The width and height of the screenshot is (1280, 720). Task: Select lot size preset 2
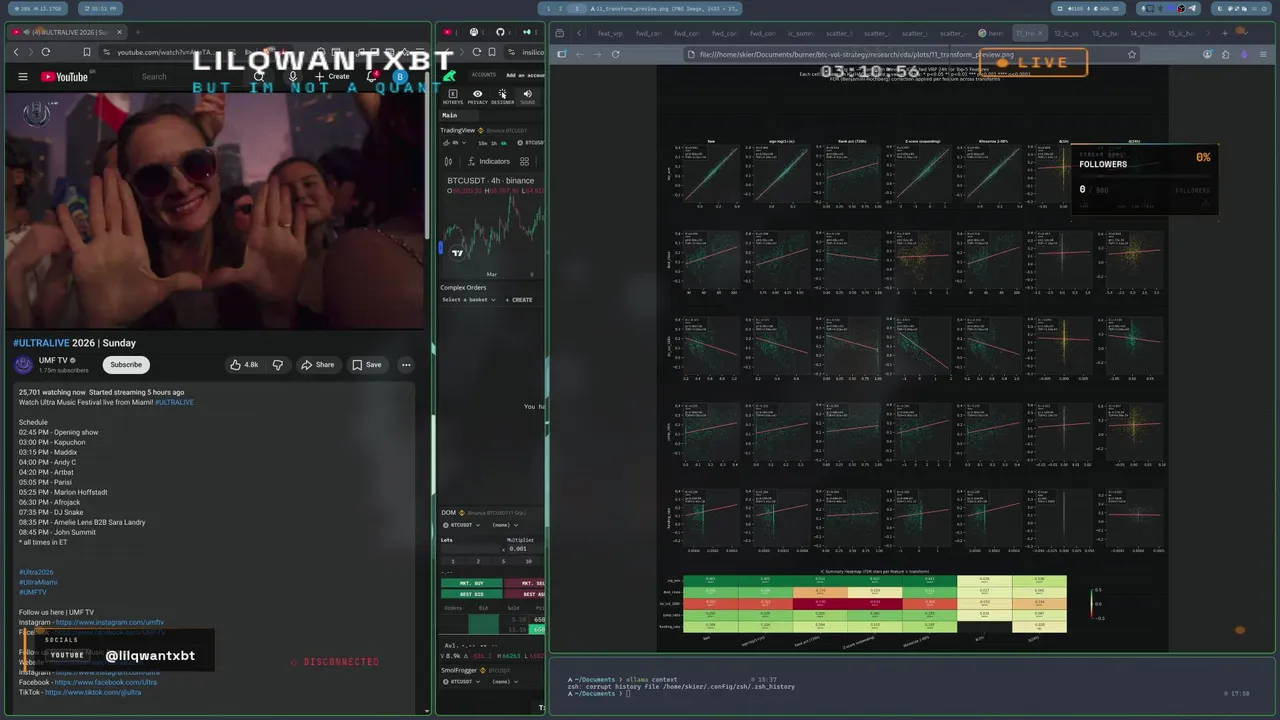(x=478, y=561)
